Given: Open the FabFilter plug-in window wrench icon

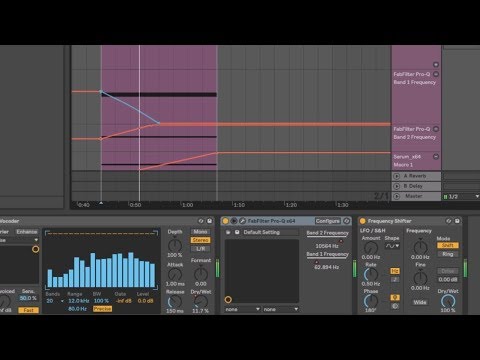Looking at the screenshot, I should (x=242, y=221).
